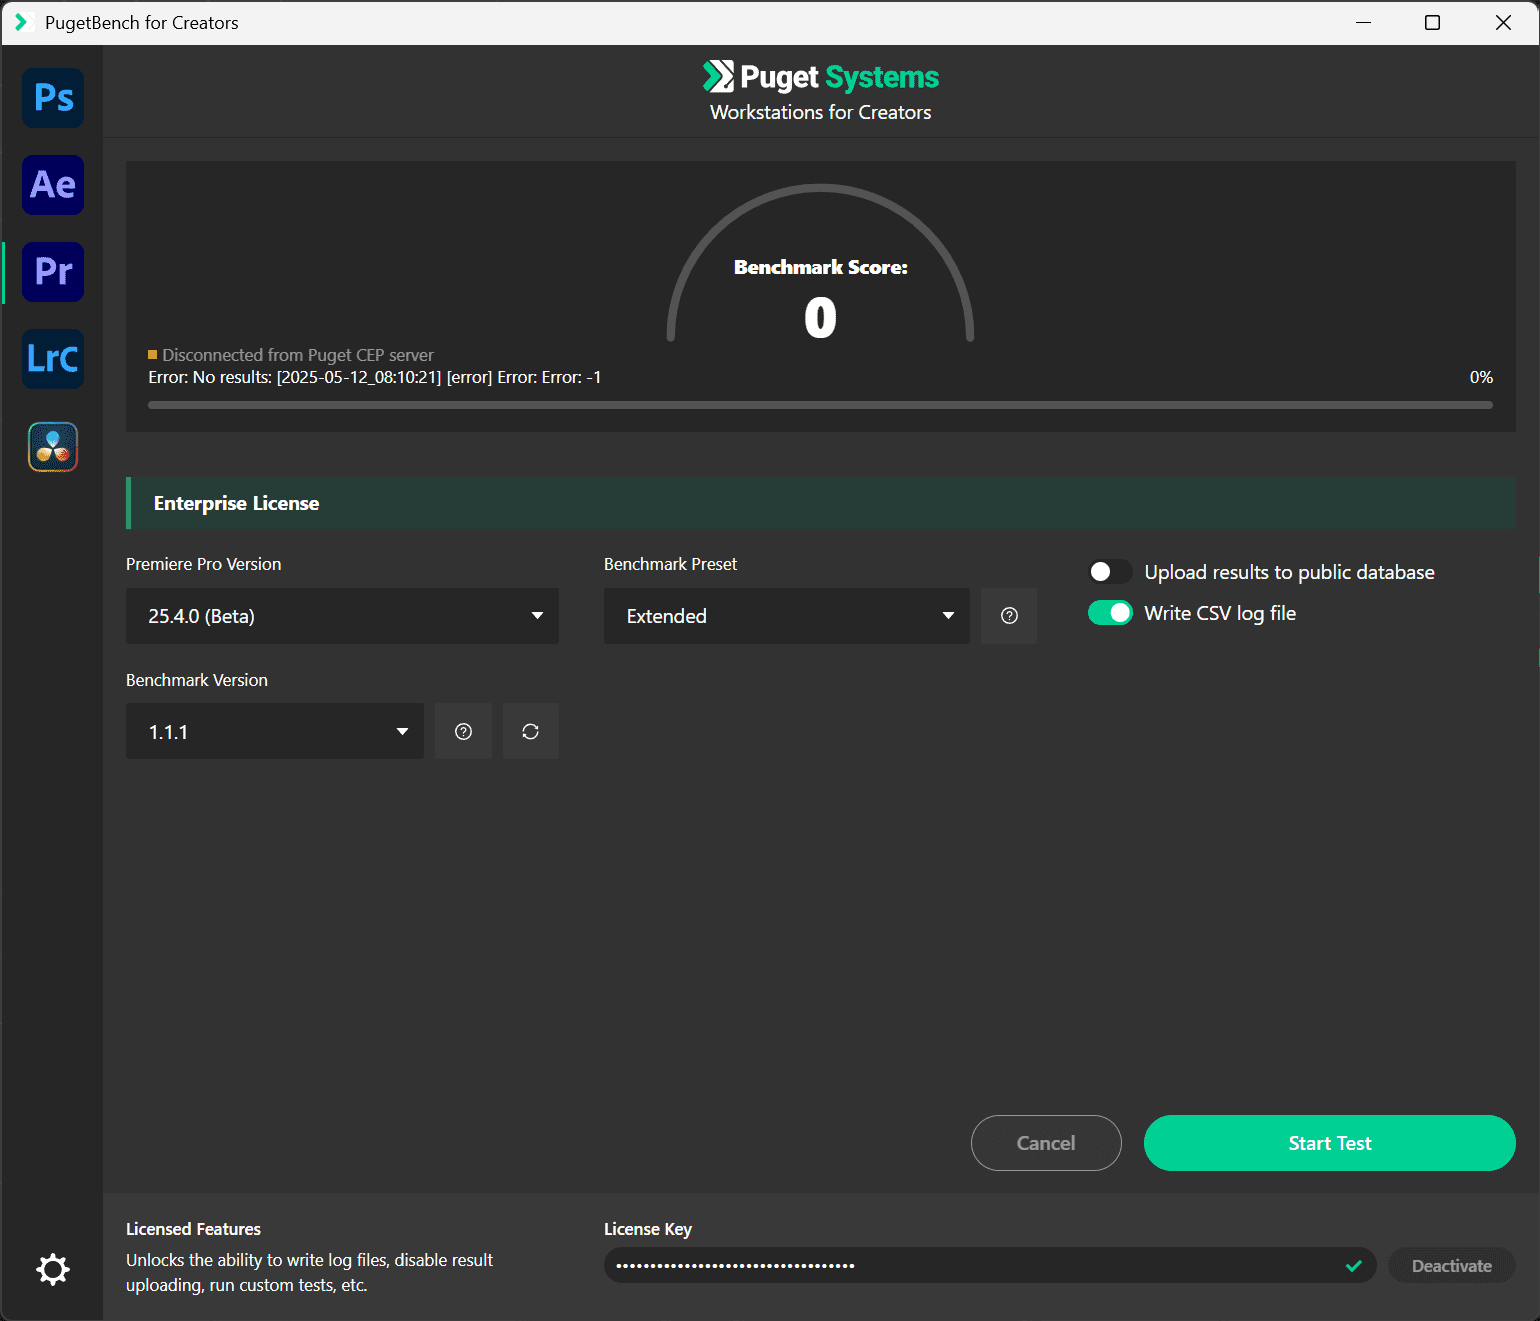The width and height of the screenshot is (1540, 1321).
Task: Open the DaVinci Resolve benchmark icon
Action: [x=53, y=447]
